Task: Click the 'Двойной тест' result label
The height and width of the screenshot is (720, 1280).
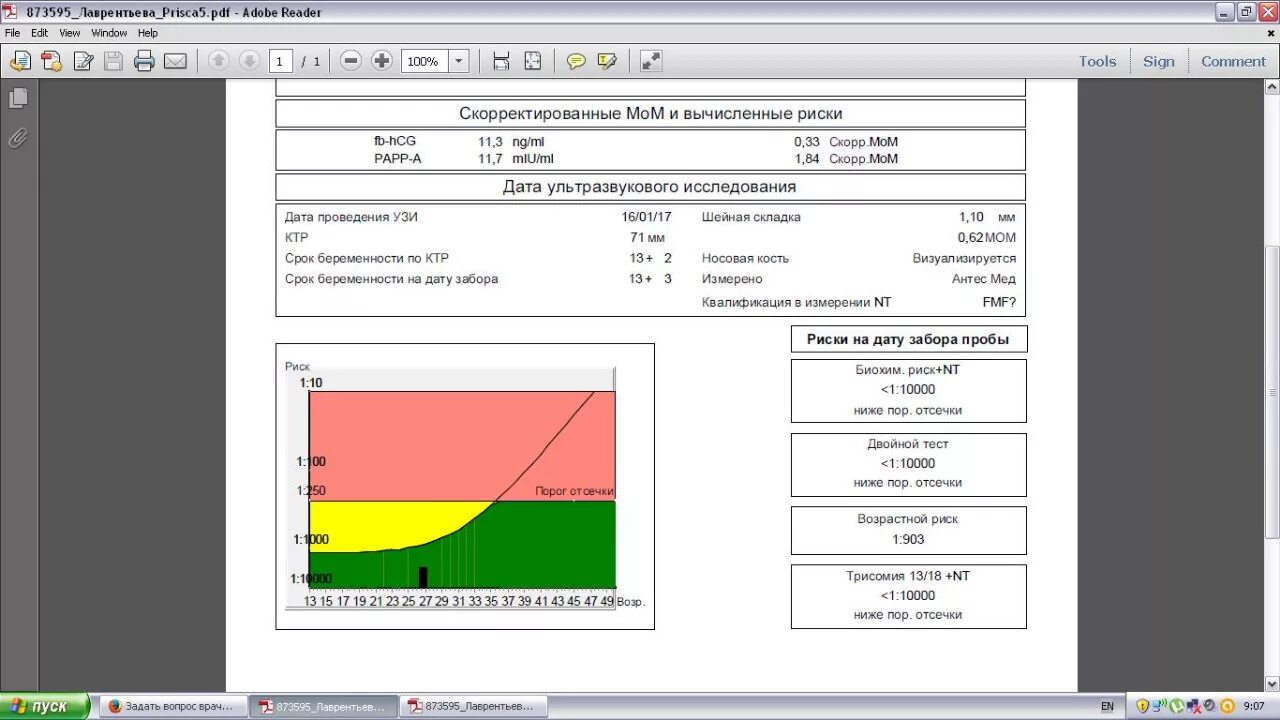Action: tap(908, 443)
